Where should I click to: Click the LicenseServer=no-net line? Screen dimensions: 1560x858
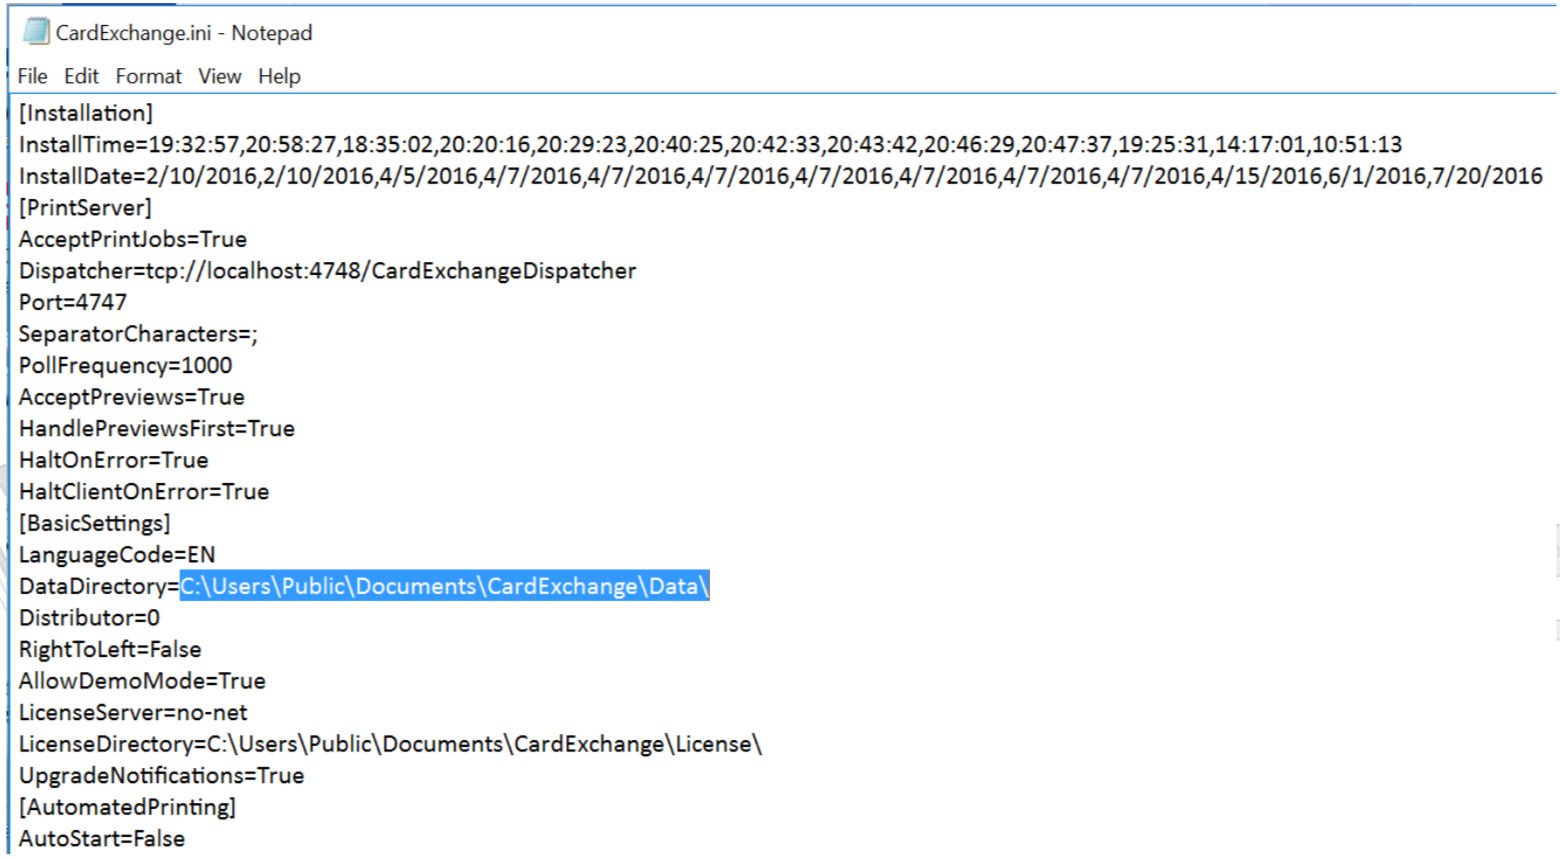pyautogui.click(x=133, y=713)
